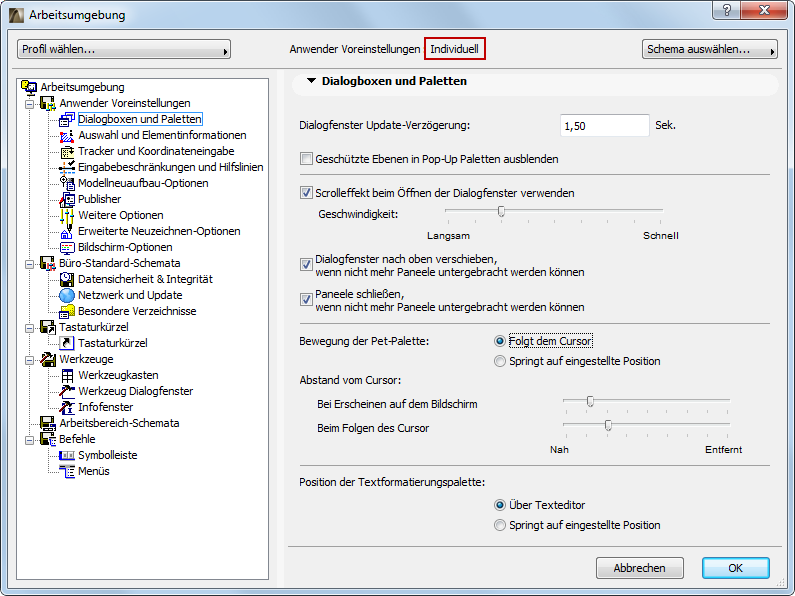Click the Bildschirm-Optionen icon
Screen dimensions: 795x596
67,247
